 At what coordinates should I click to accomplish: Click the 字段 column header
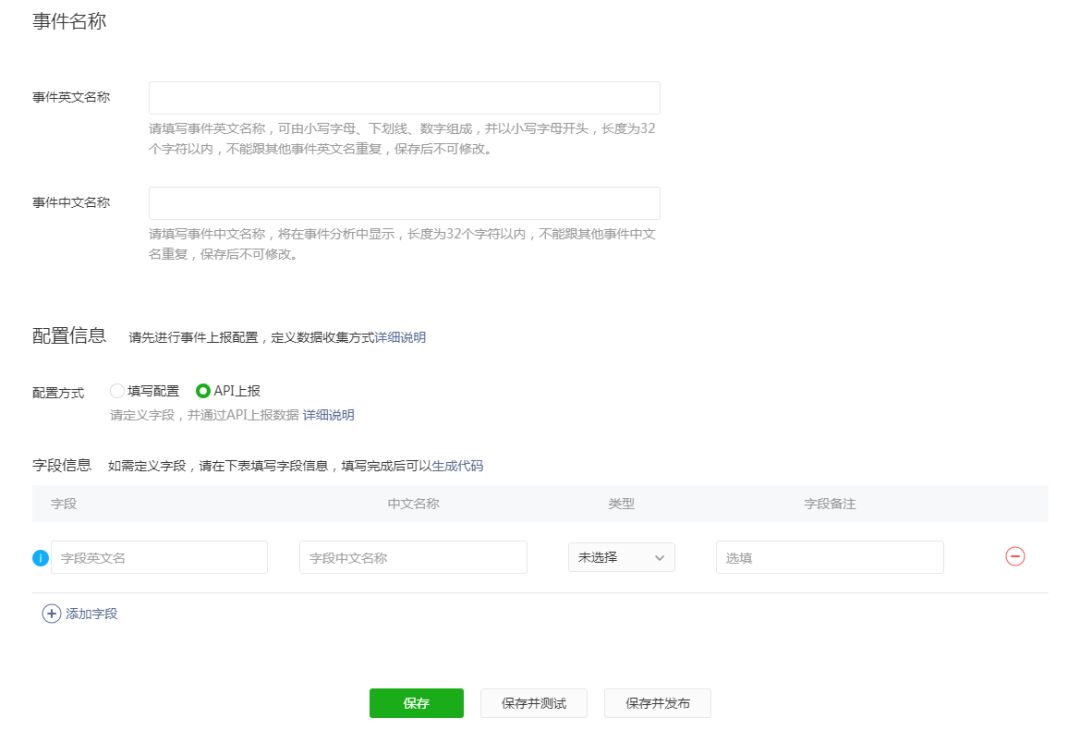(x=63, y=504)
